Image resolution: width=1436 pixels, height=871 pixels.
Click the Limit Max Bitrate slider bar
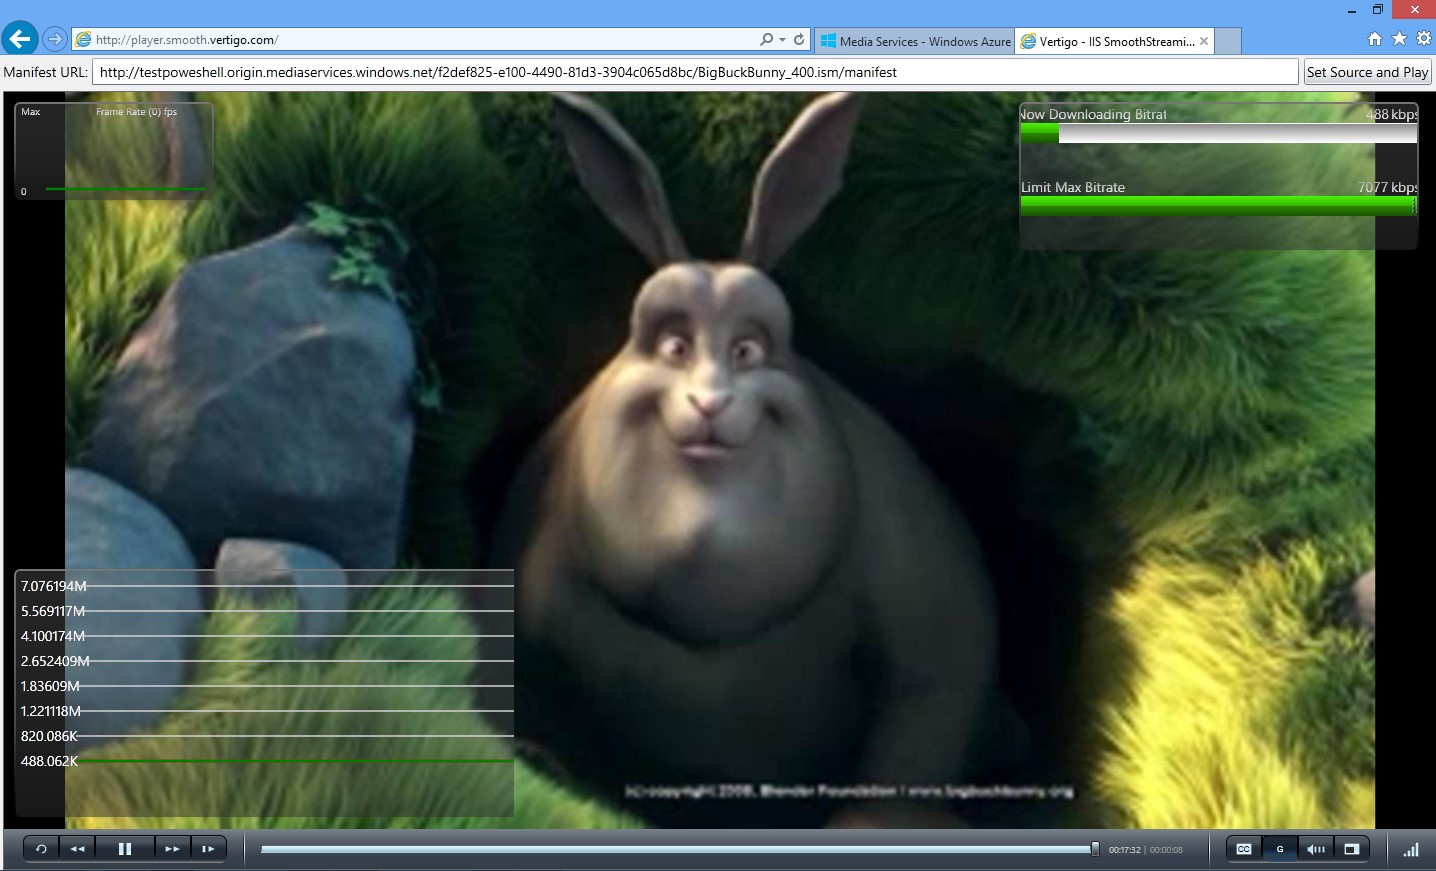click(x=1218, y=205)
